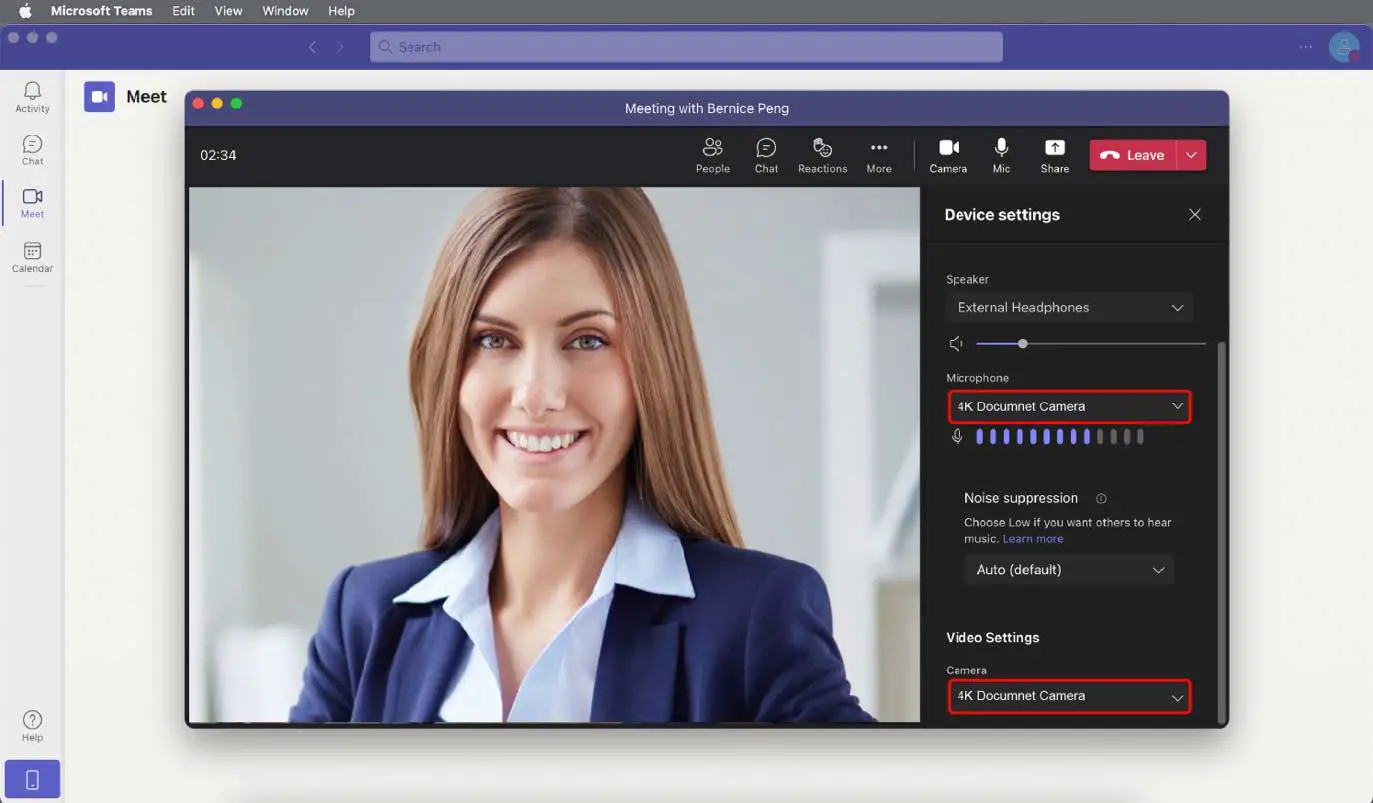Mute the Mic in meeting toolbar
This screenshot has height=803, width=1373.
pos(1001,155)
